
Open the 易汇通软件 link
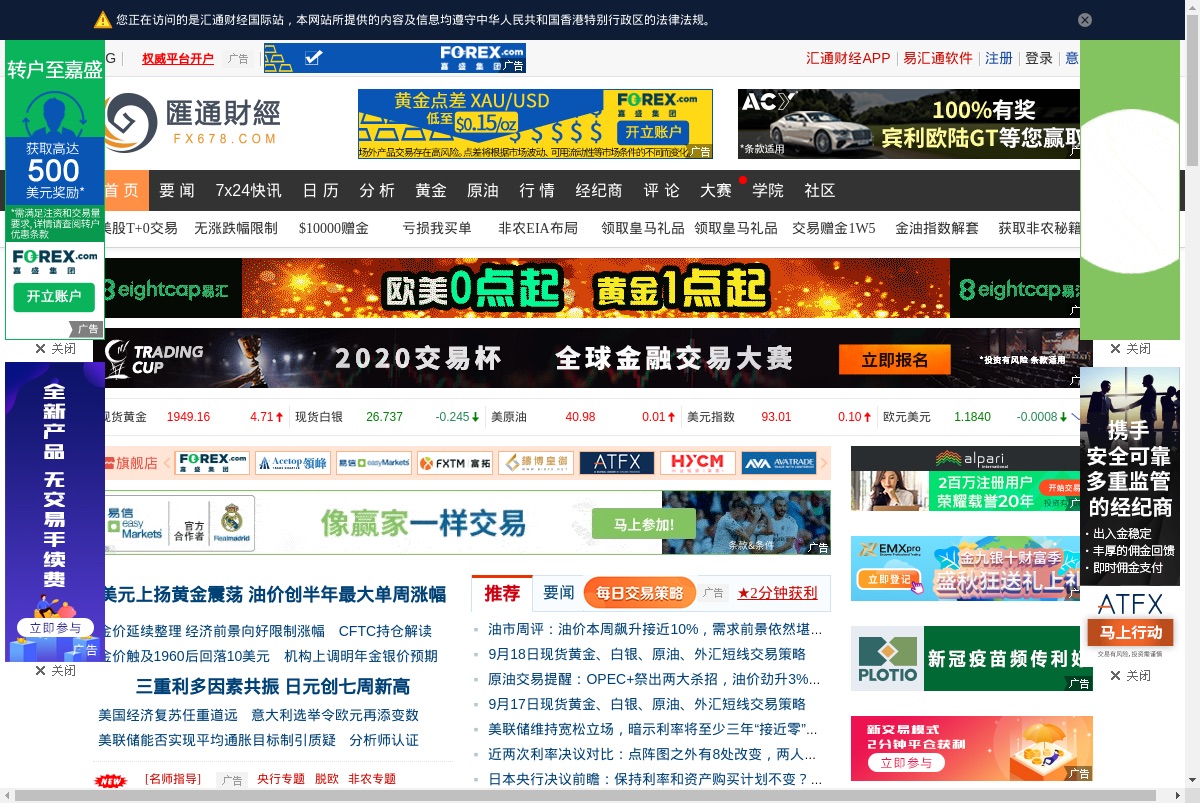(x=938, y=58)
